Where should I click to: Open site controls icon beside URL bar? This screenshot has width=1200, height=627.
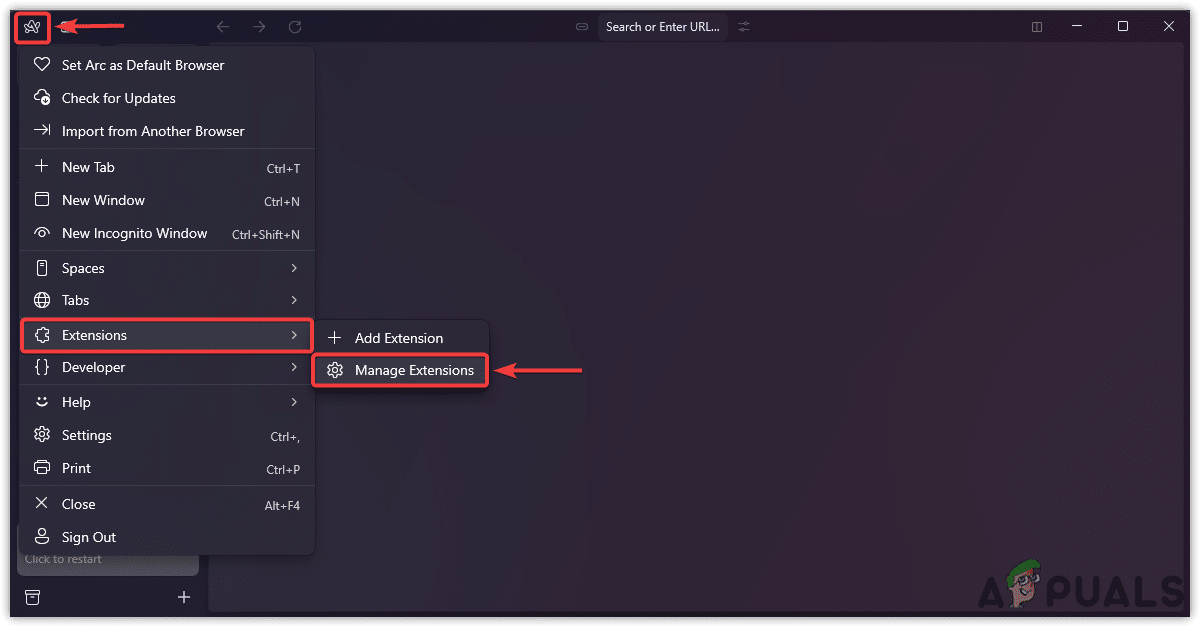pyautogui.click(x=744, y=27)
